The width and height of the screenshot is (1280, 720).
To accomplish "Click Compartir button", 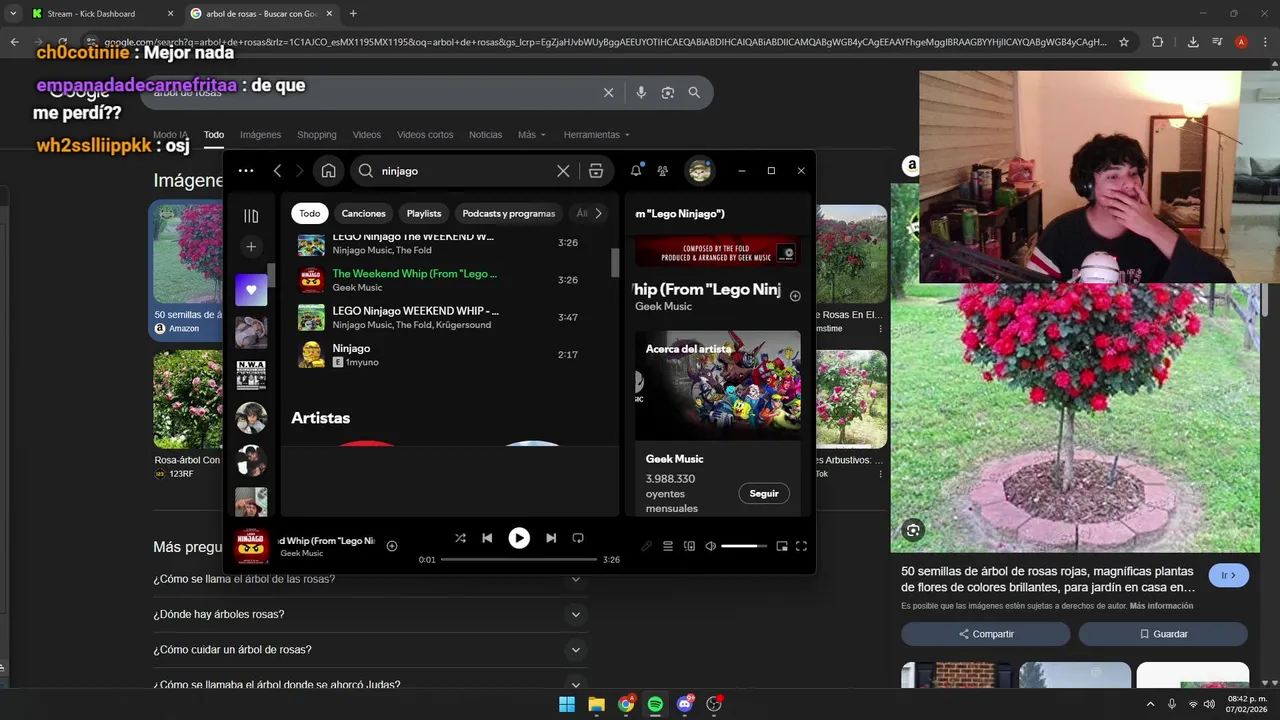I will [986, 634].
